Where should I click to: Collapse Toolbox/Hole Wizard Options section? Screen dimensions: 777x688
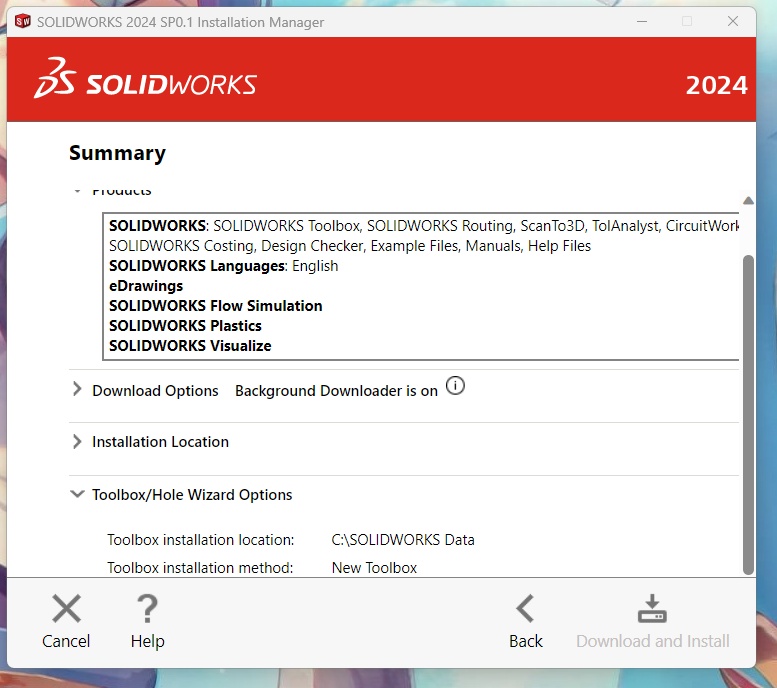(x=77, y=494)
